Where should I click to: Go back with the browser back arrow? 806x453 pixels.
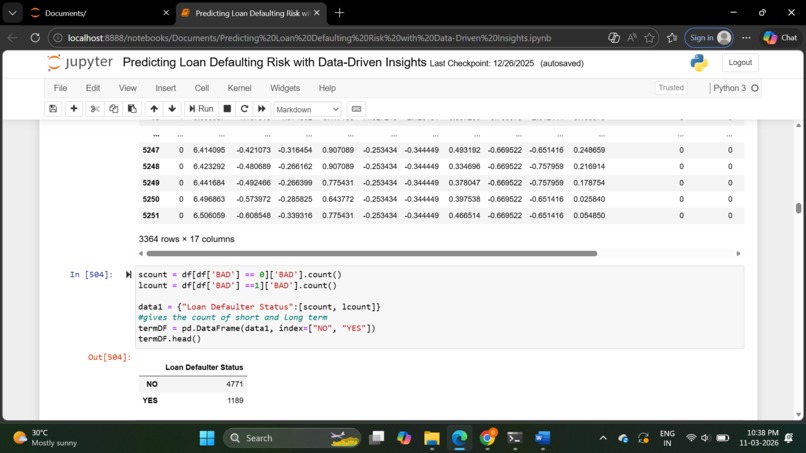tap(13, 38)
